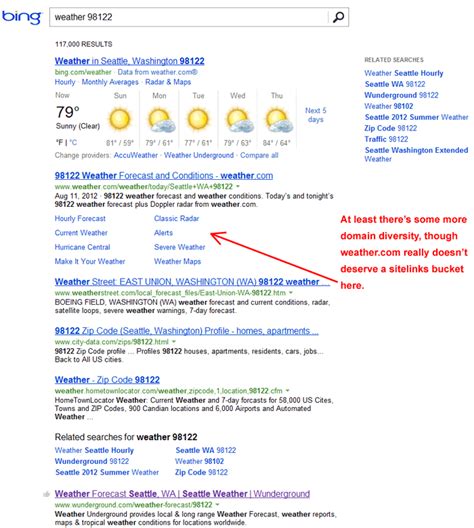Open Monthly Averages link
Image resolution: width=474 pixels, height=528 pixels.
point(110,82)
